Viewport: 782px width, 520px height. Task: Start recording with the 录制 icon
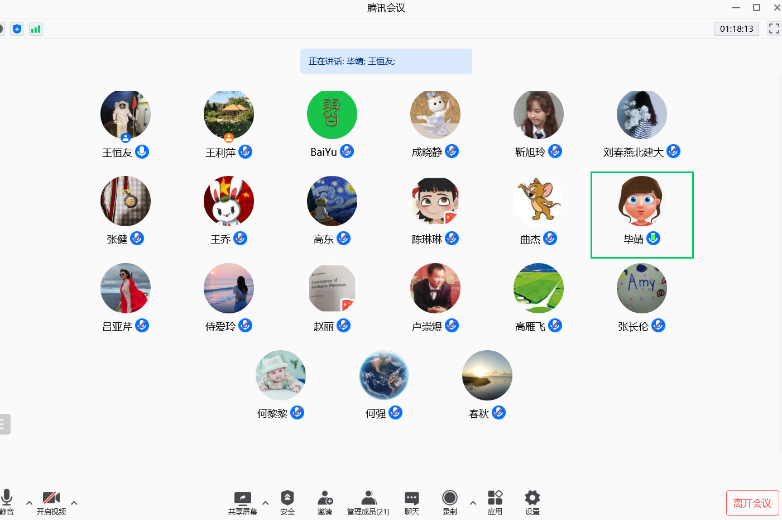(x=450, y=501)
